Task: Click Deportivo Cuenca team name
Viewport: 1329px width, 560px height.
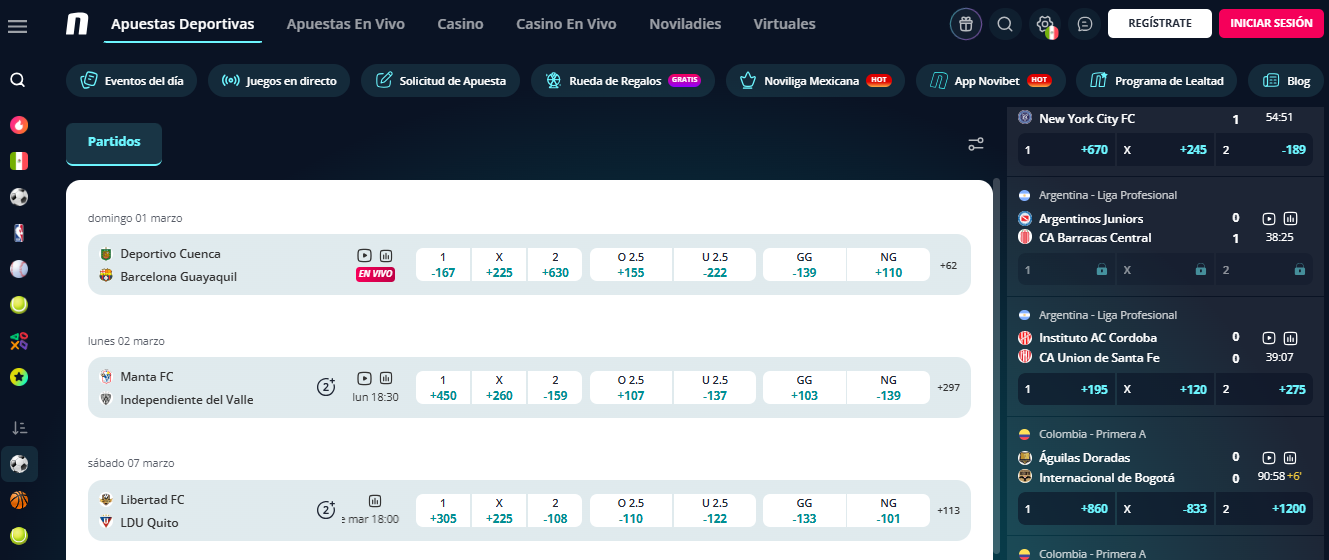Action: (x=170, y=254)
